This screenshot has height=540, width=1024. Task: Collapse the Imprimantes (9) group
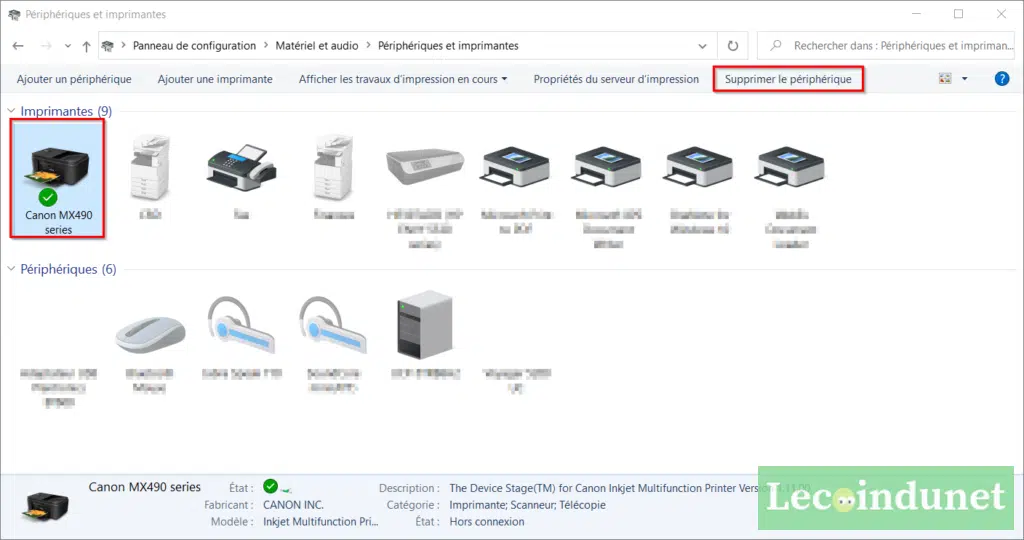(x=12, y=111)
